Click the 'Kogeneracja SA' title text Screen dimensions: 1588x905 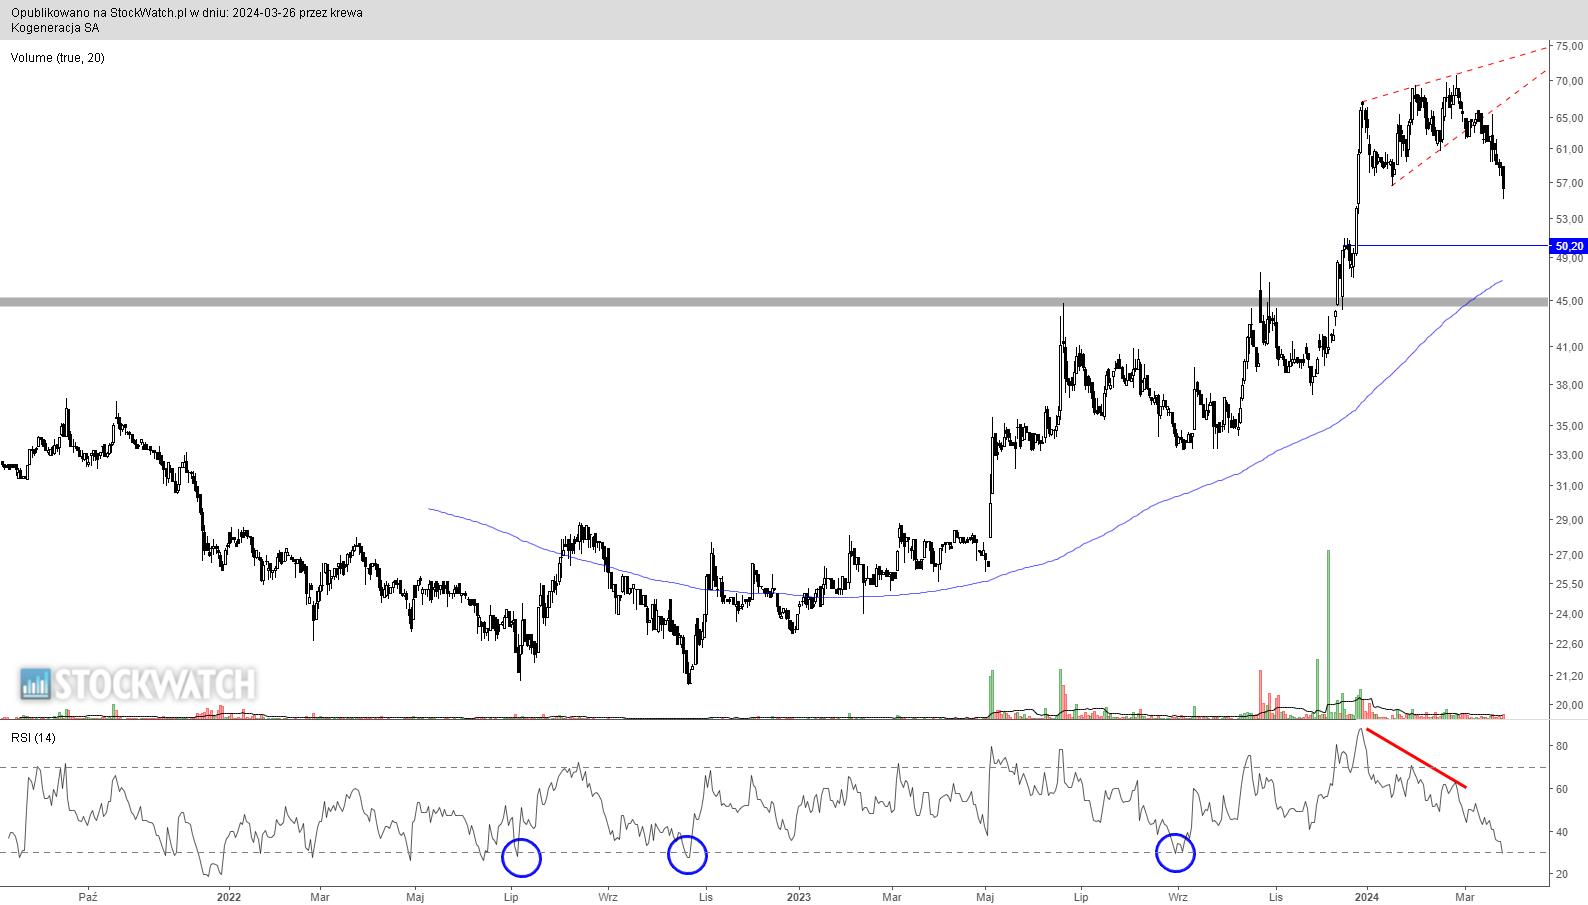(x=55, y=27)
